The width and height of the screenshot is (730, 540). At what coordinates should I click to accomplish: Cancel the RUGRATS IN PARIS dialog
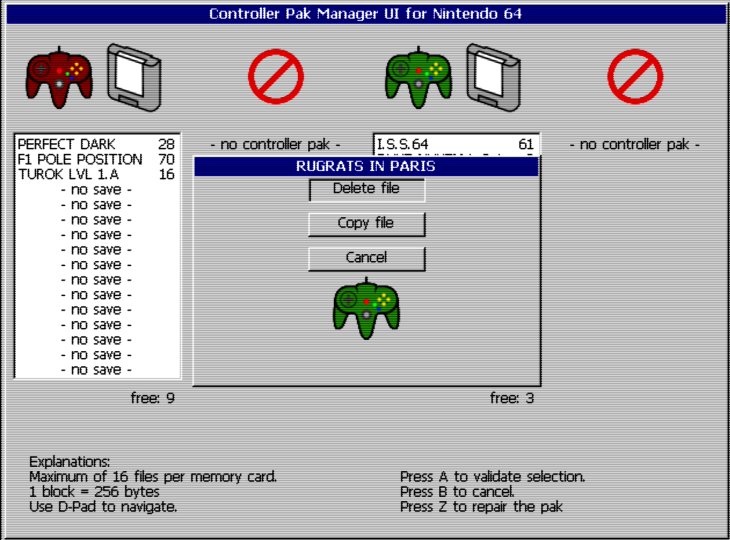coord(366,258)
